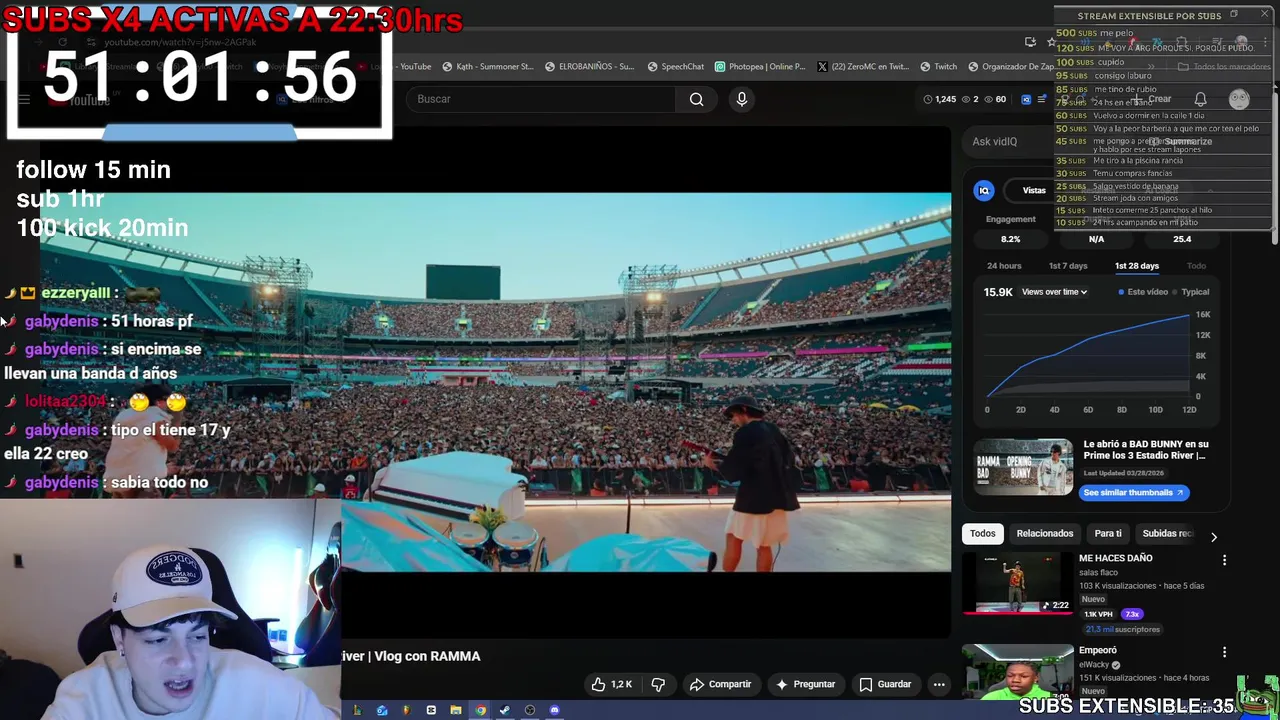Open the RAMMA opening Bad Bunny thumbnail

coord(1022,467)
